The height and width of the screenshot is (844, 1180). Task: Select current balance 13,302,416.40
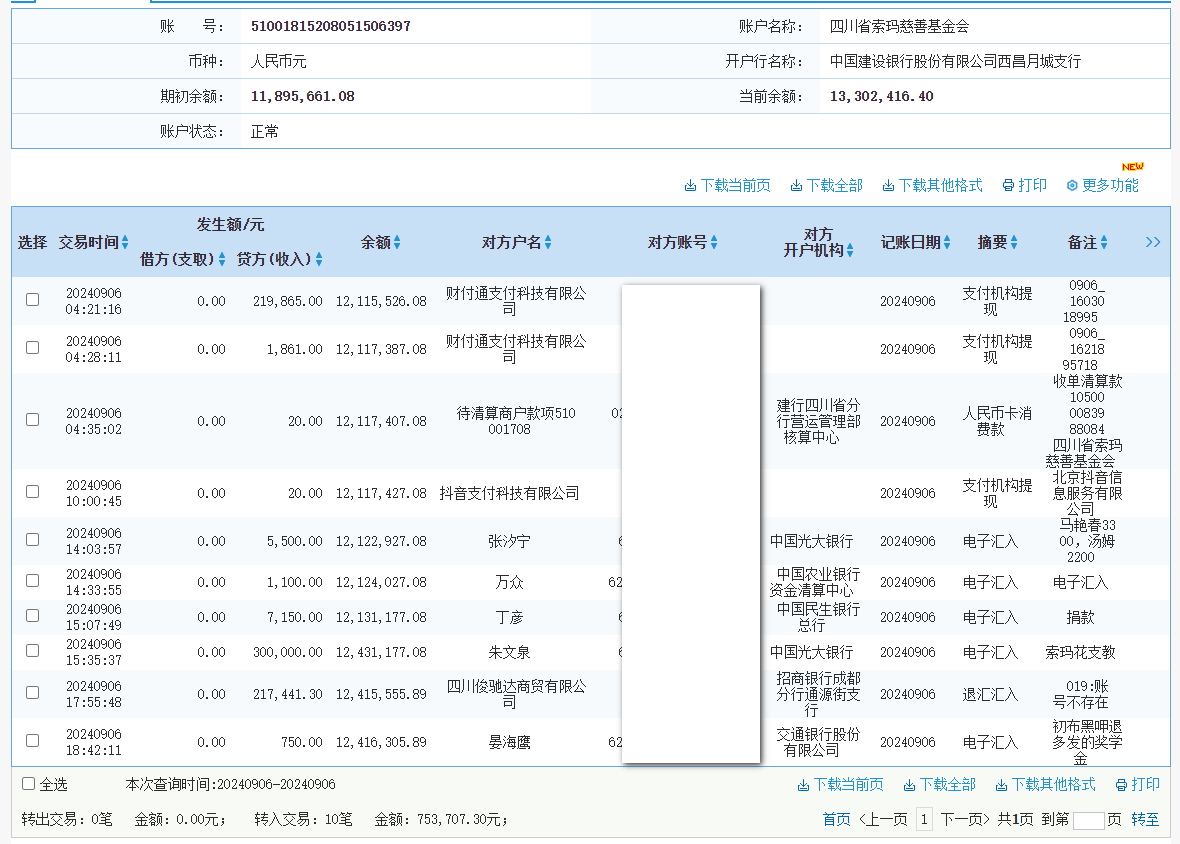click(x=881, y=96)
